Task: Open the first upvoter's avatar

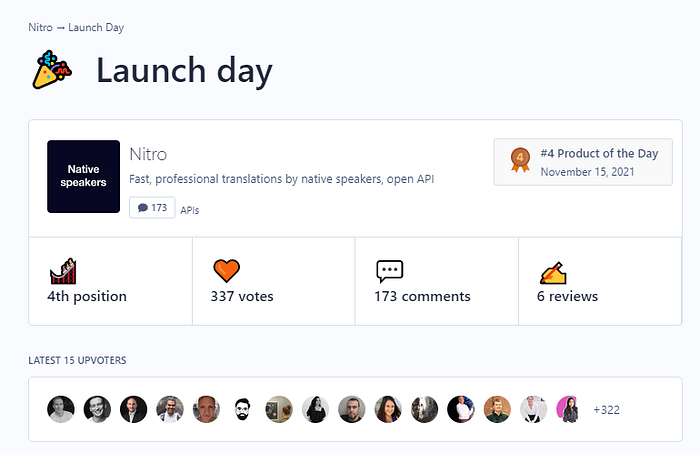Action: coord(61,409)
